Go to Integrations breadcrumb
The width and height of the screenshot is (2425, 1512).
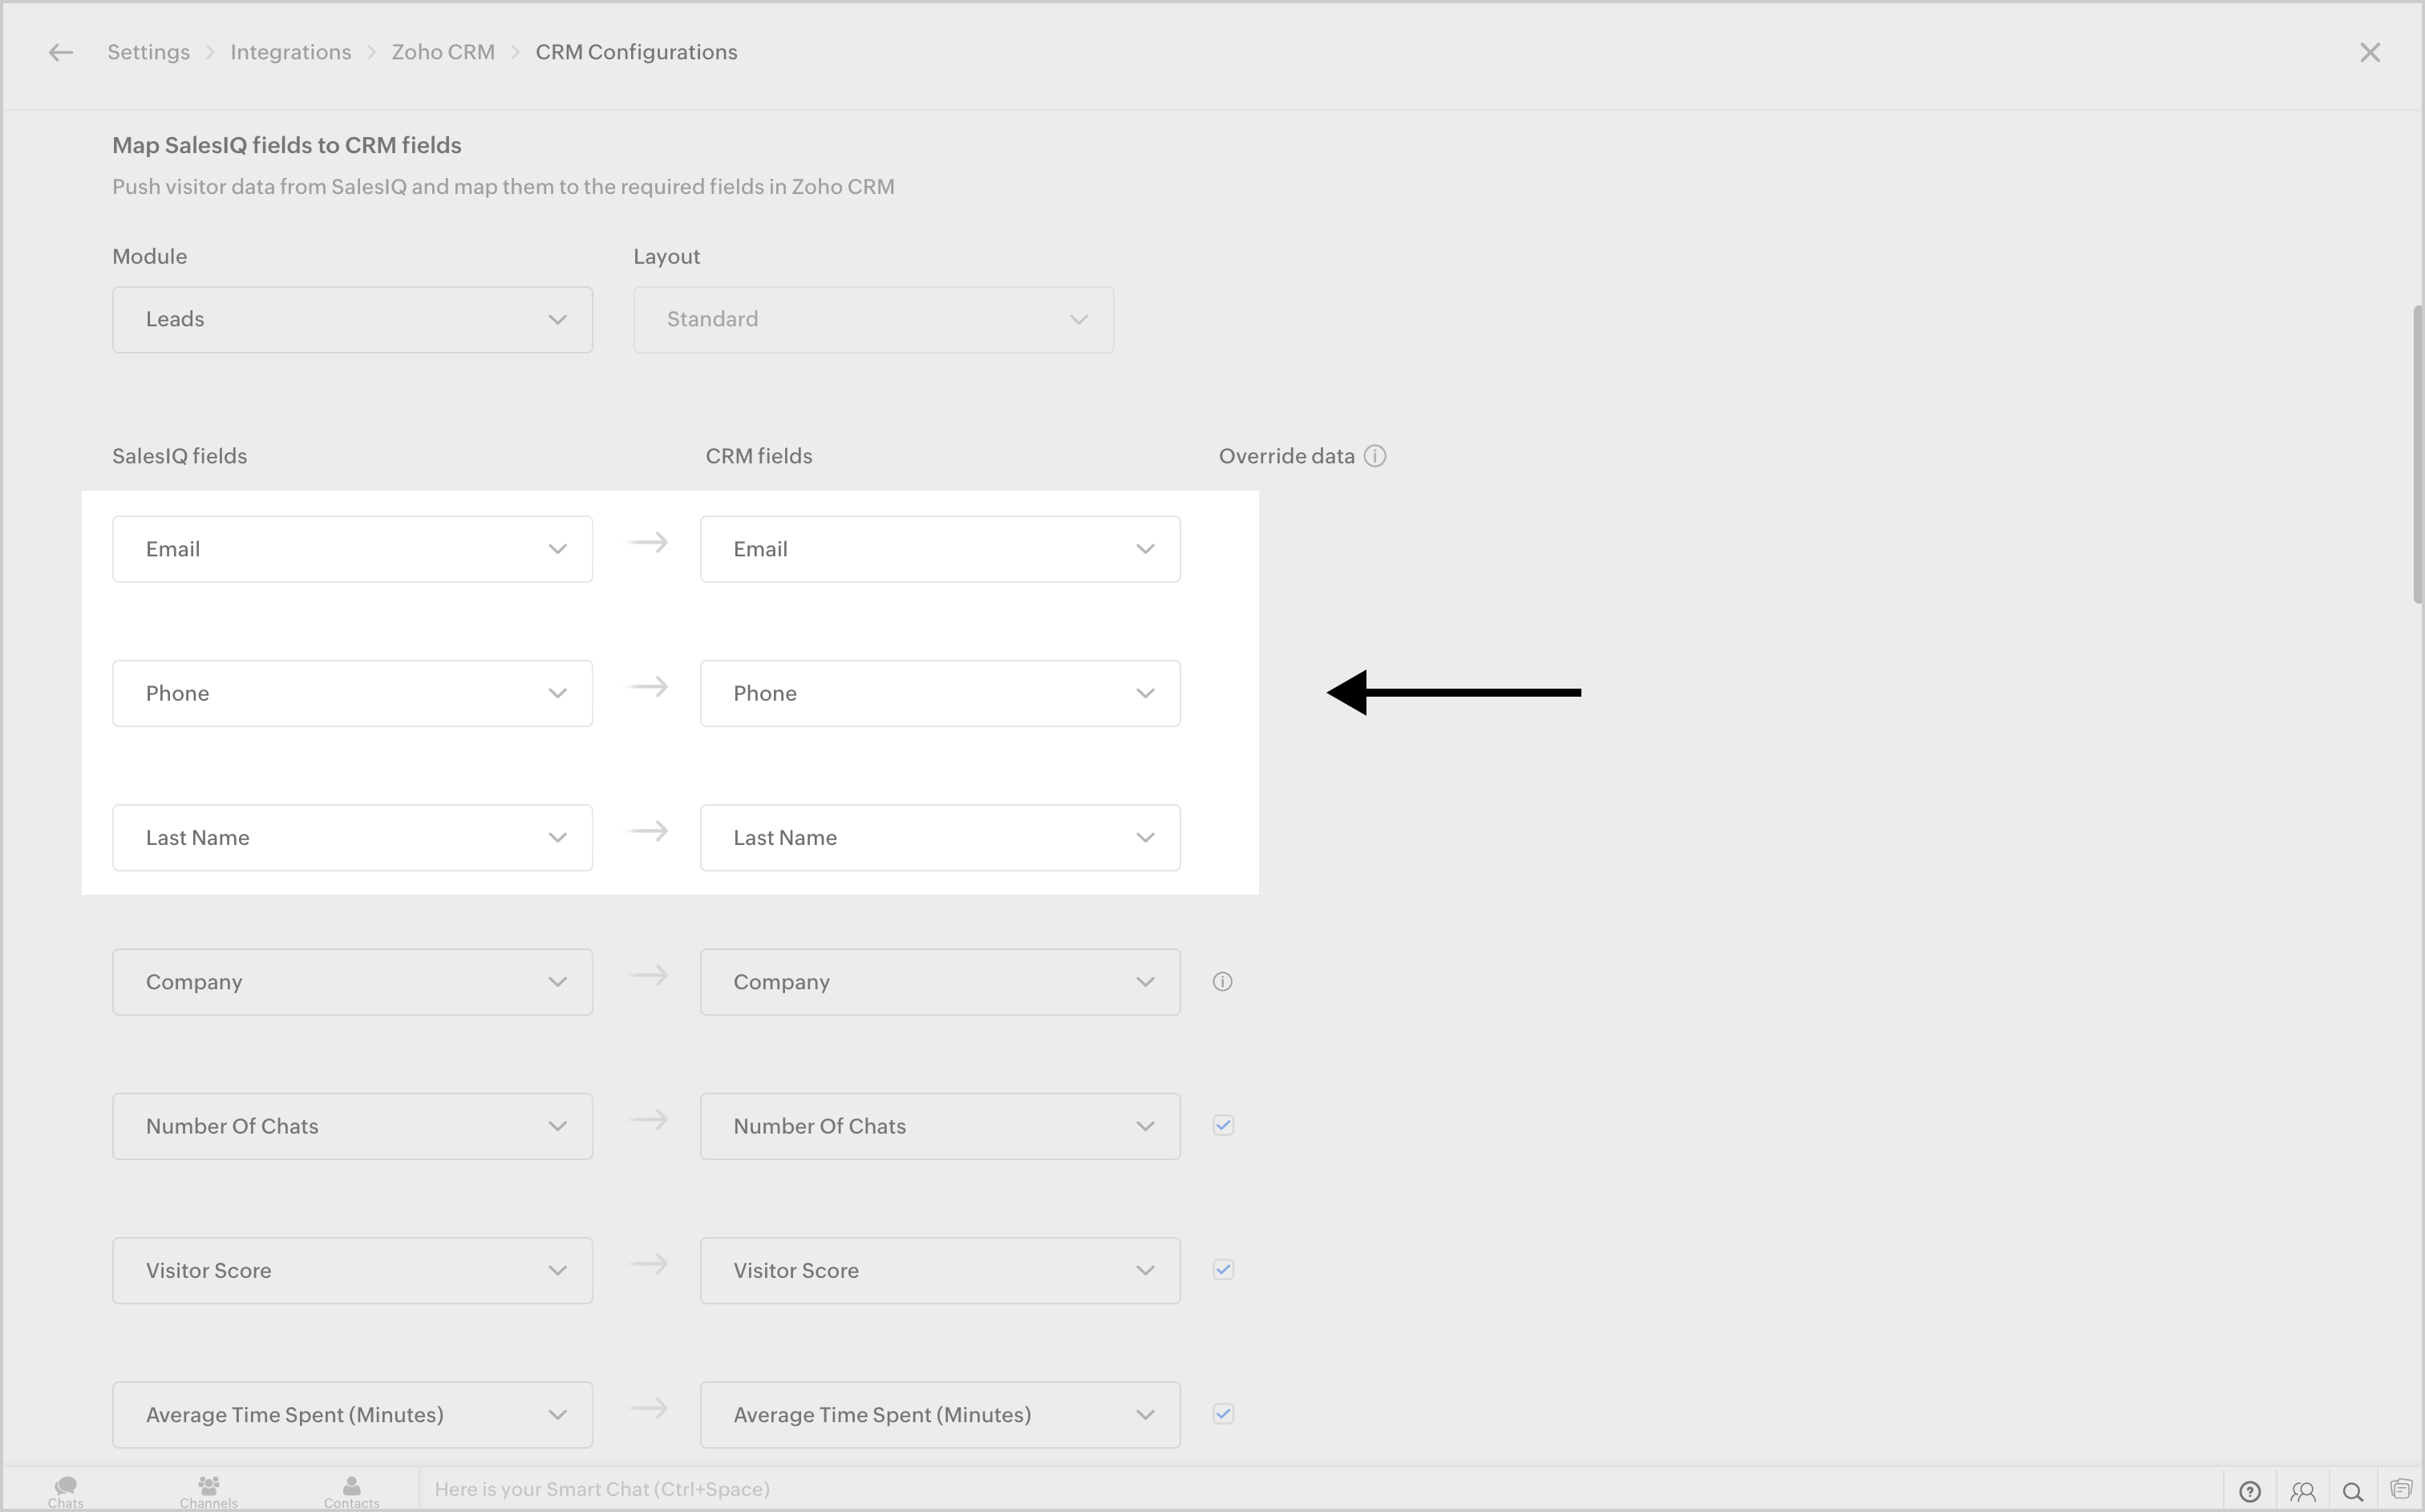click(x=290, y=52)
